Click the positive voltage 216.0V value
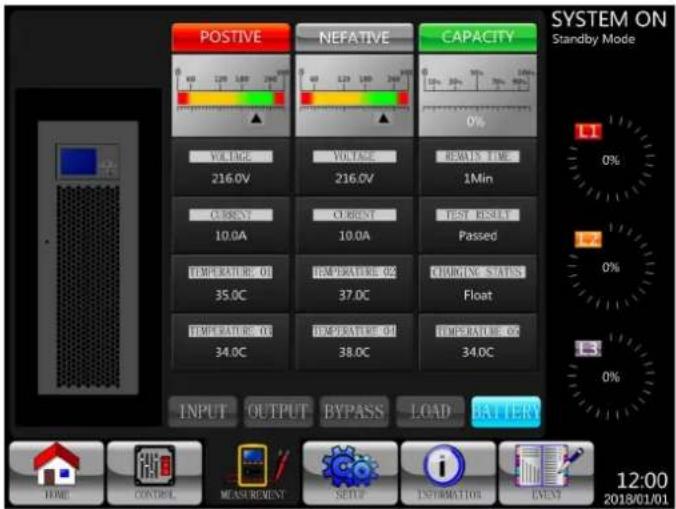Viewport: 676px width, 509px height. [x=231, y=178]
